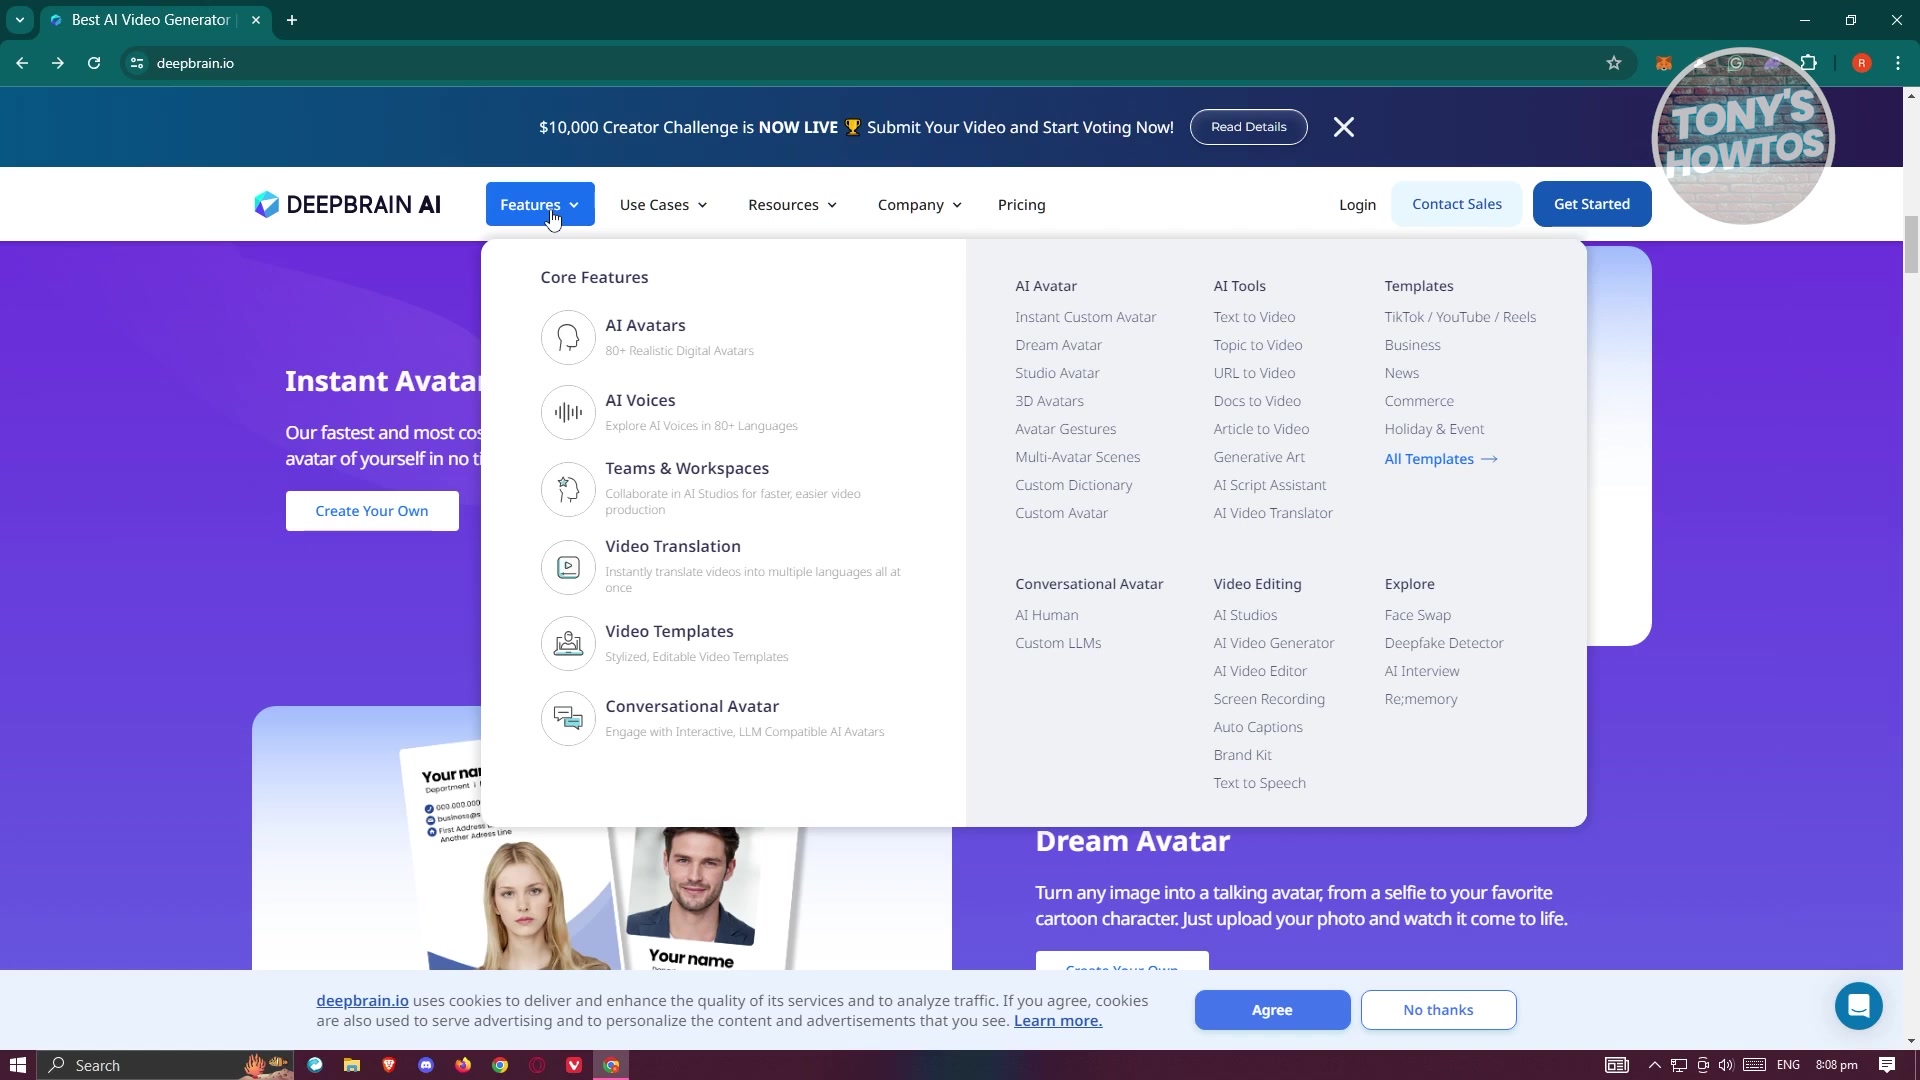This screenshot has height=1080, width=1920.
Task: Expand the Resources dropdown
Action: (793, 205)
